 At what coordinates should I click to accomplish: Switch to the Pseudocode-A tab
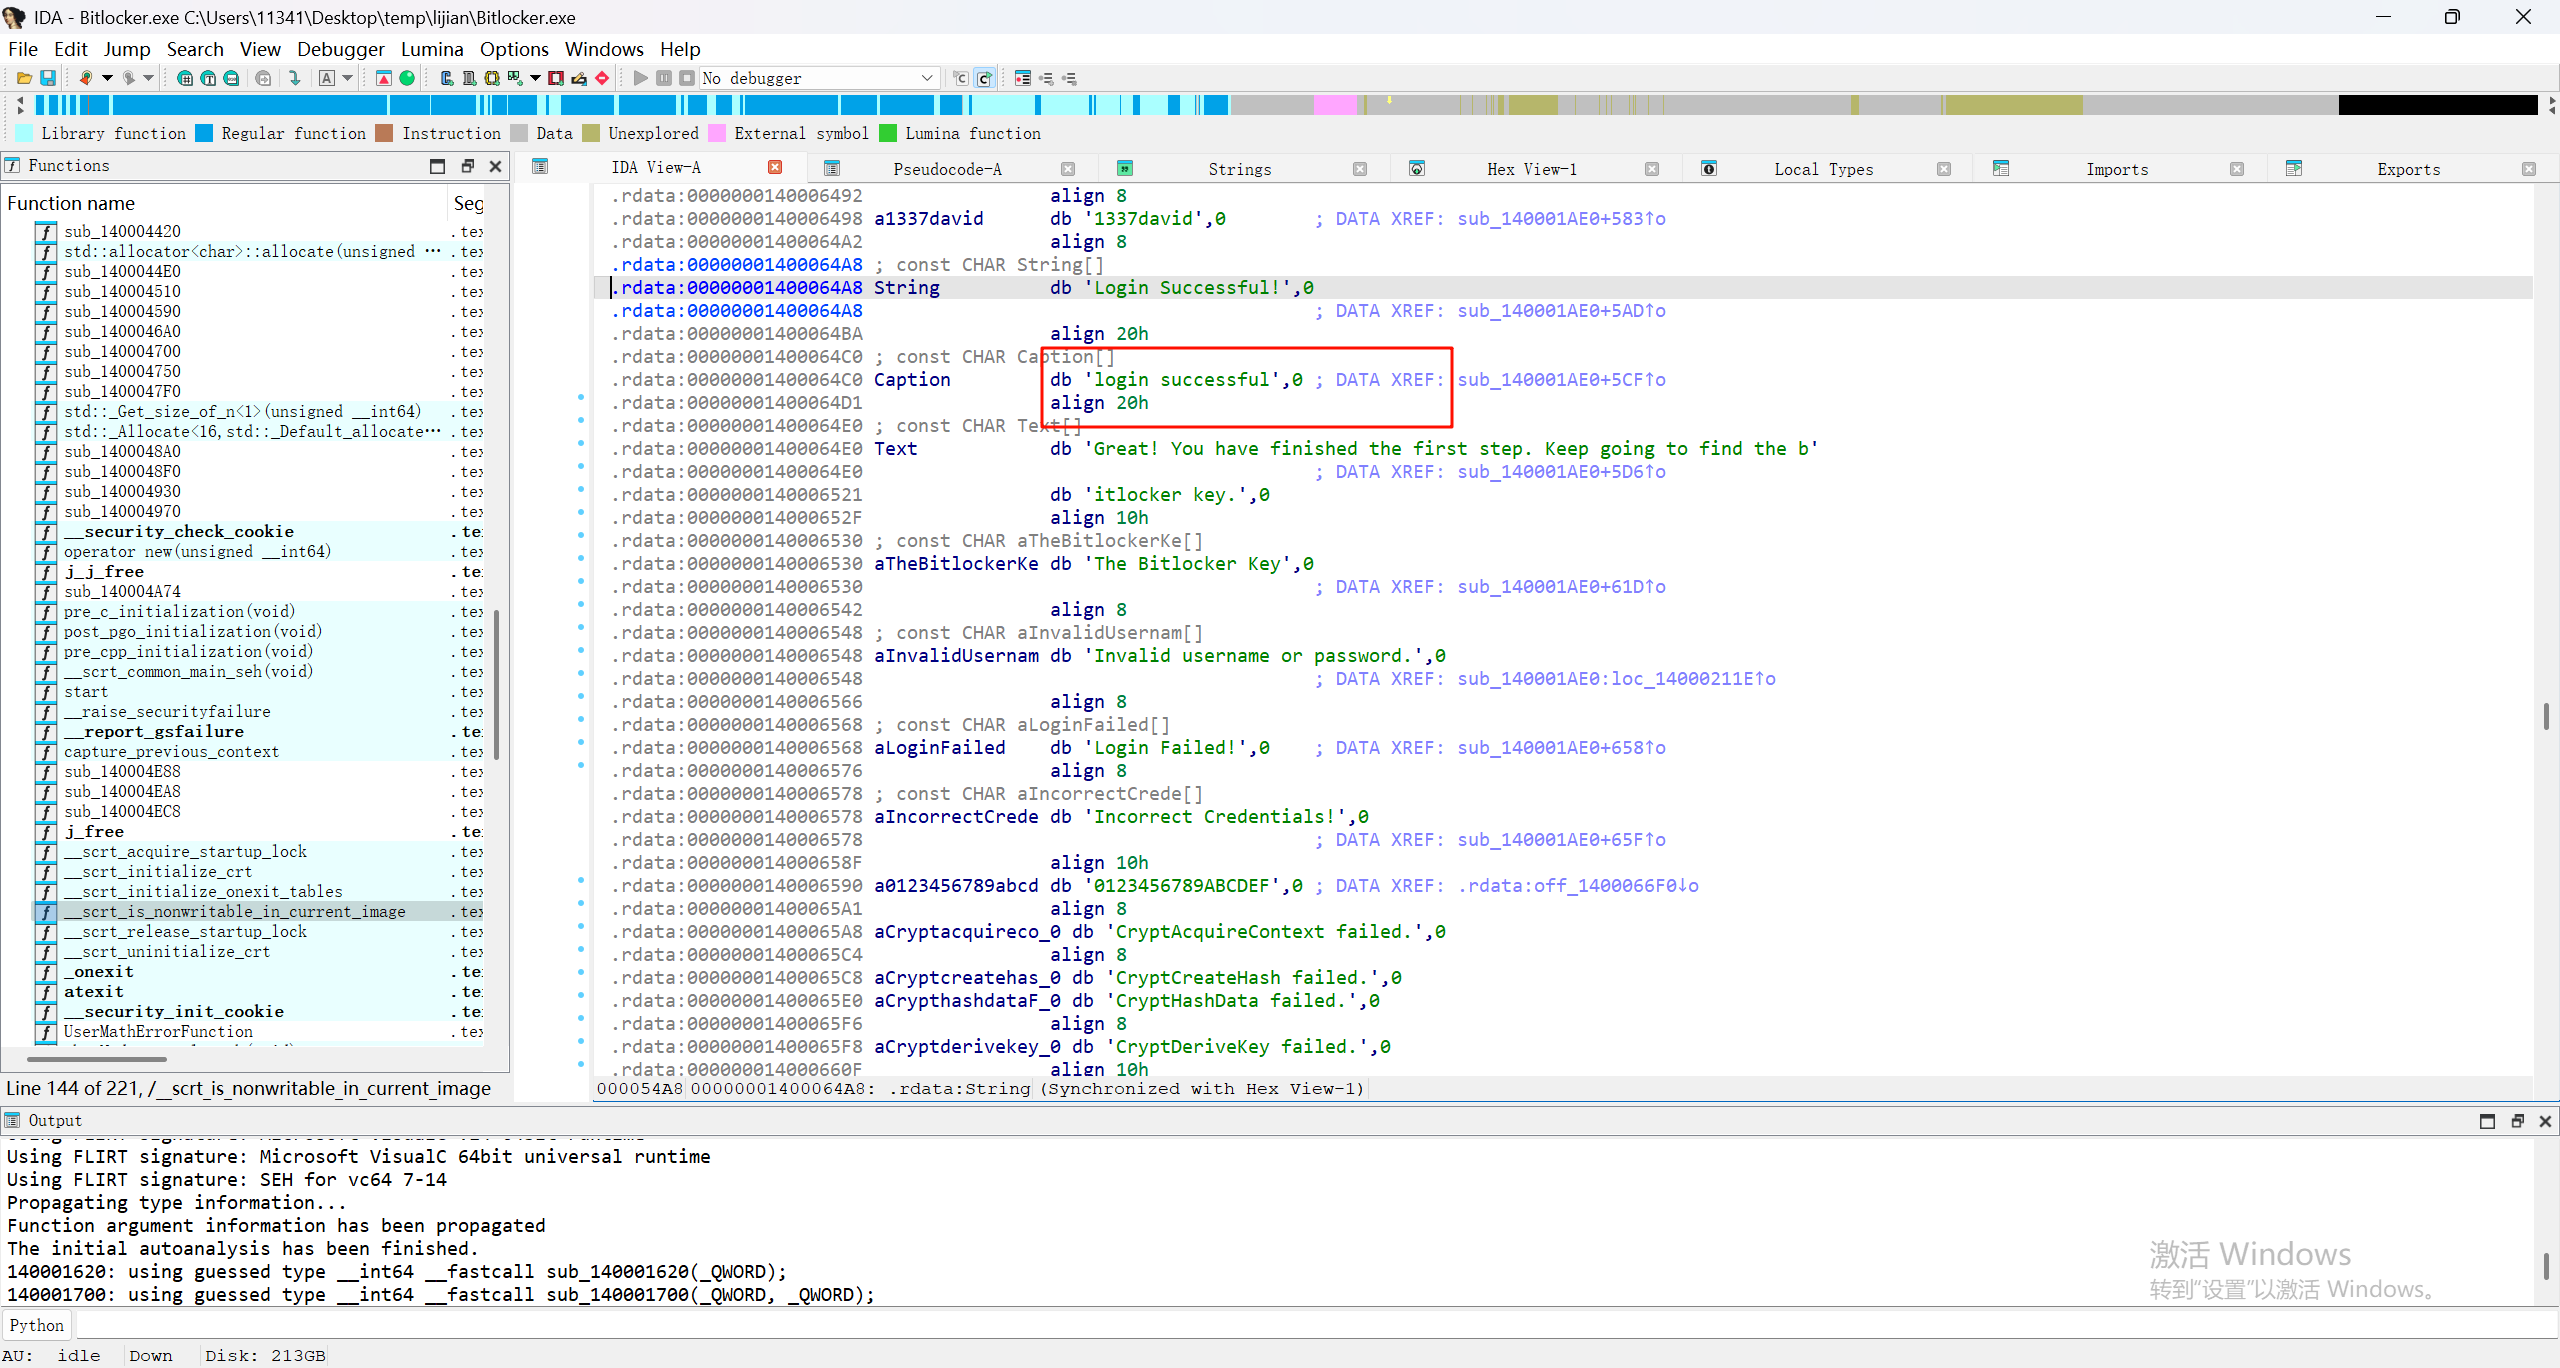point(946,169)
